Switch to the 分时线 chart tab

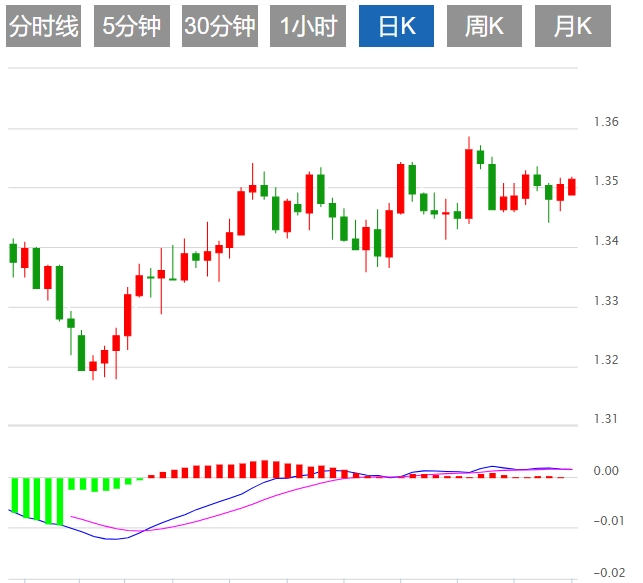tap(43, 26)
